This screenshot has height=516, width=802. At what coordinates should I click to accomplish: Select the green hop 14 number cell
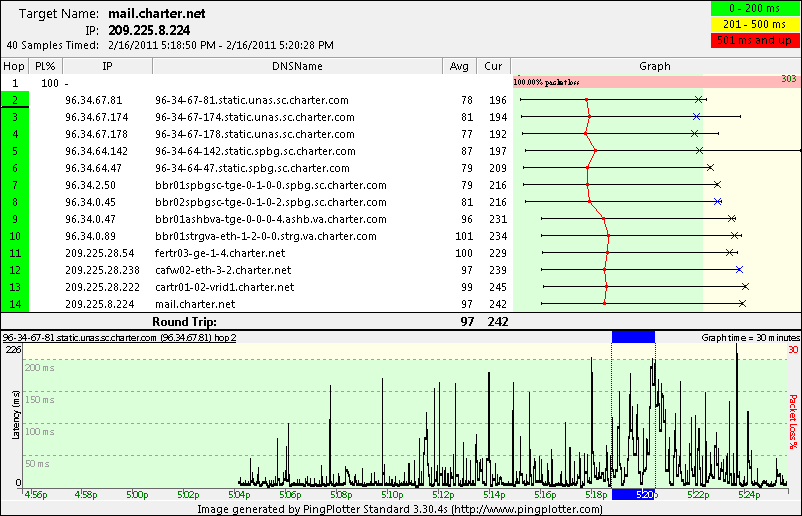coord(15,304)
